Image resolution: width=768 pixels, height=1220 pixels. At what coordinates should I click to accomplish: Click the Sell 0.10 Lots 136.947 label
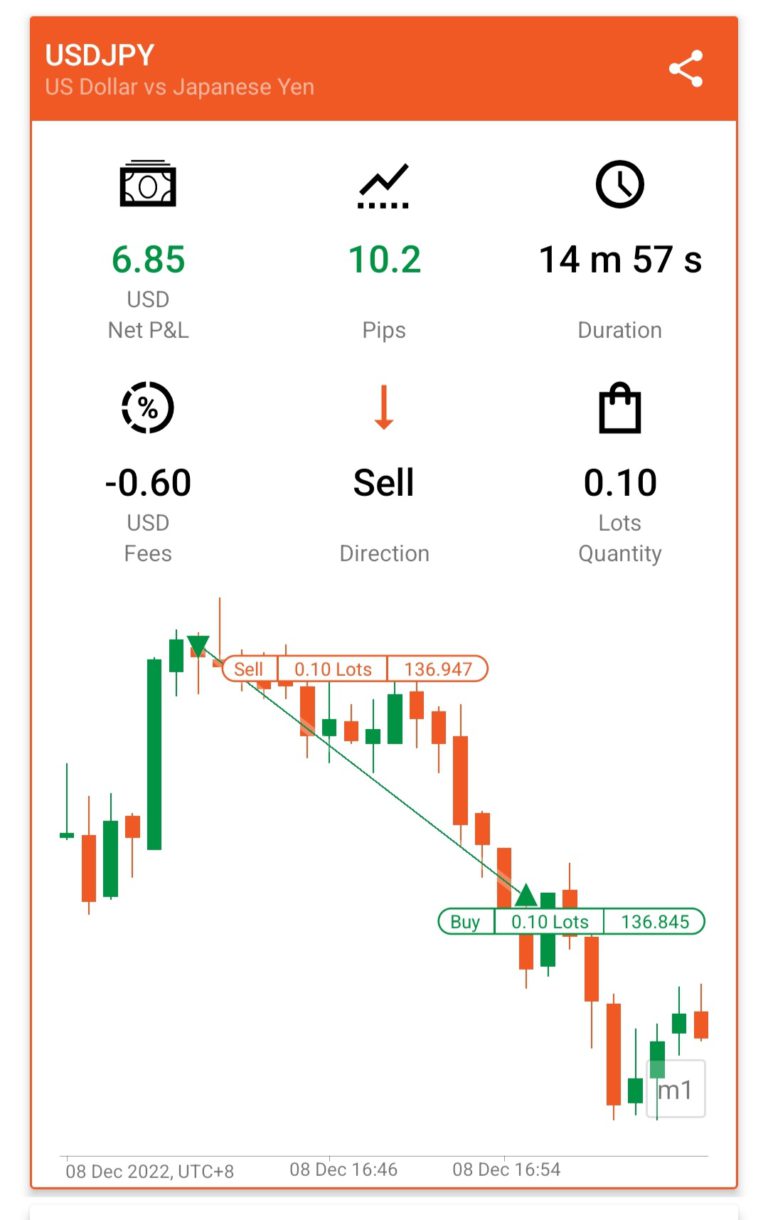pyautogui.click(x=355, y=669)
